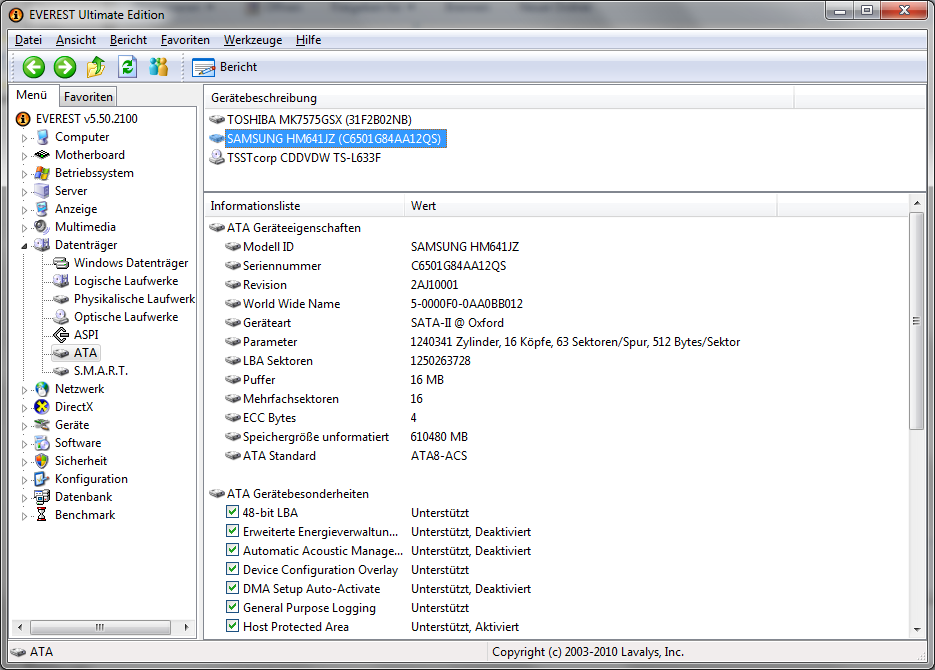Click the World Wide Name row

pos(374,303)
